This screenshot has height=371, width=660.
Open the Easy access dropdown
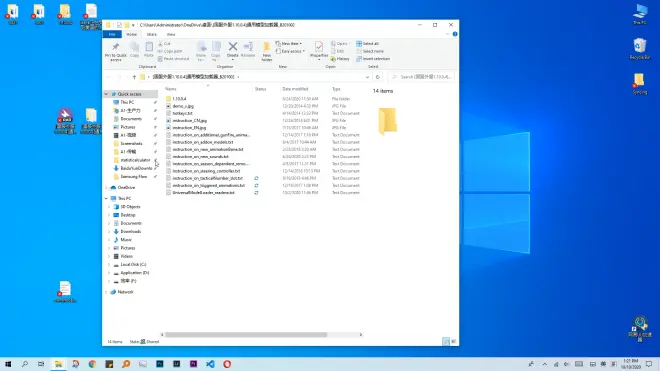(290, 51)
